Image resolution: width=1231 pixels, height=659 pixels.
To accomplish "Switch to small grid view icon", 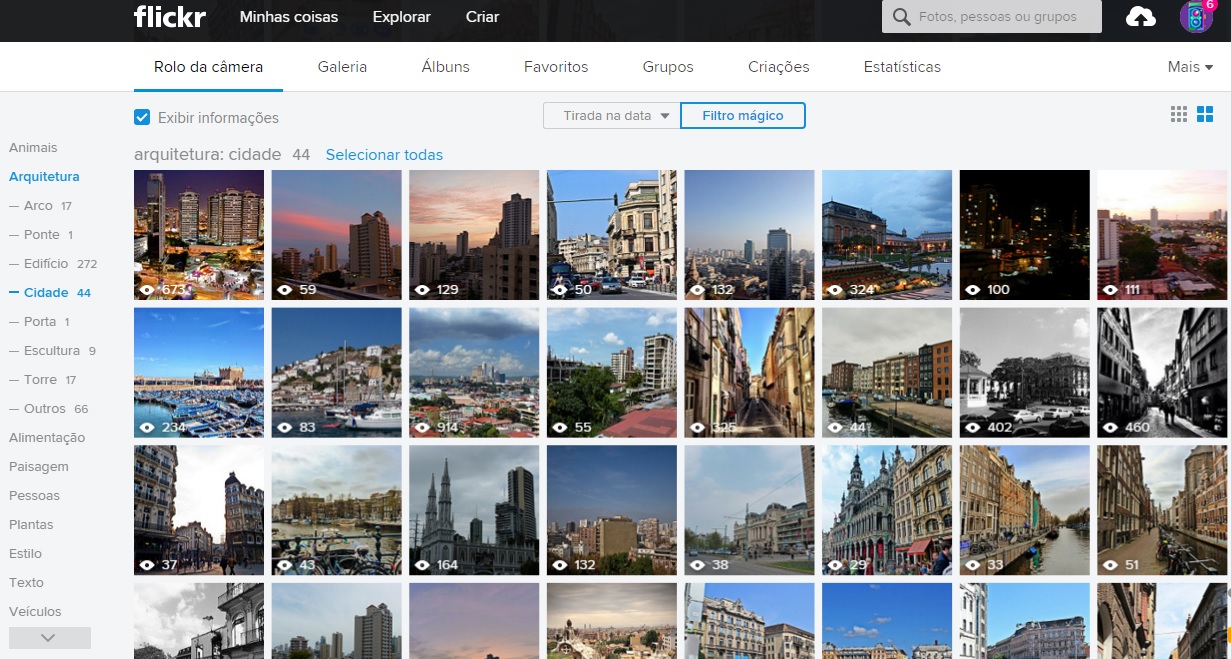I will click(x=1179, y=114).
